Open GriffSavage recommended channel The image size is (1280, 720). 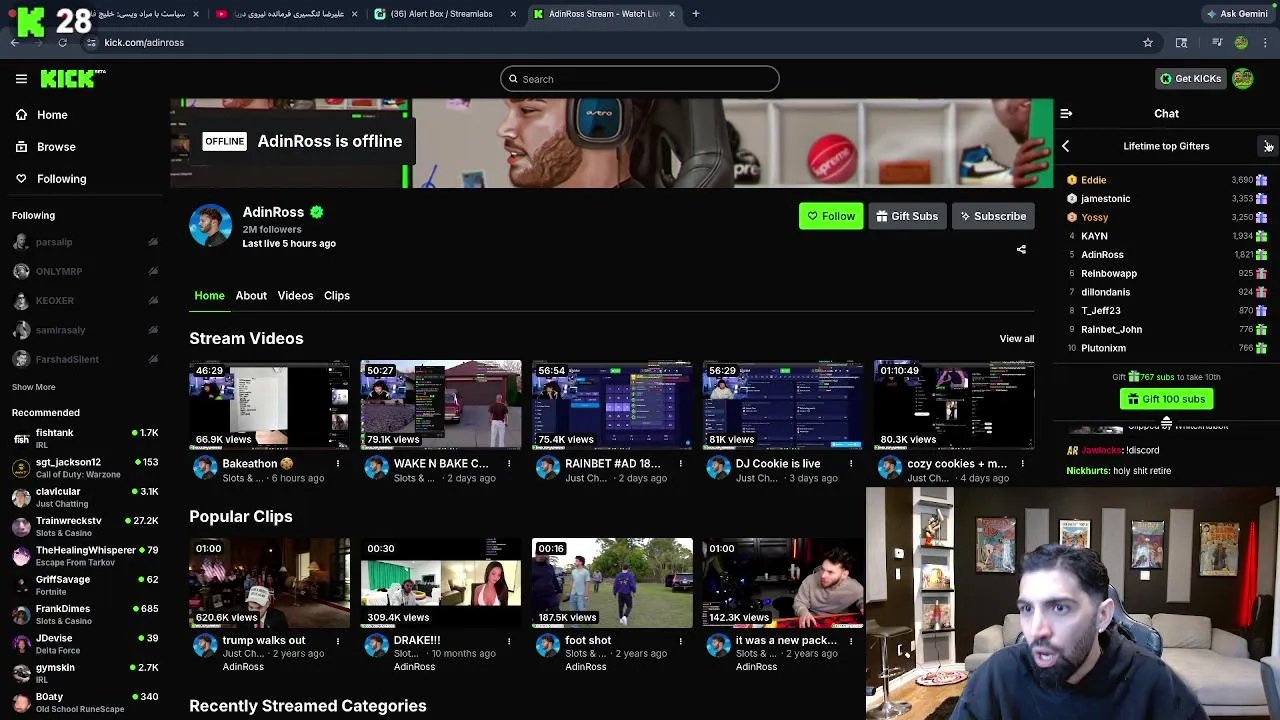click(x=85, y=585)
